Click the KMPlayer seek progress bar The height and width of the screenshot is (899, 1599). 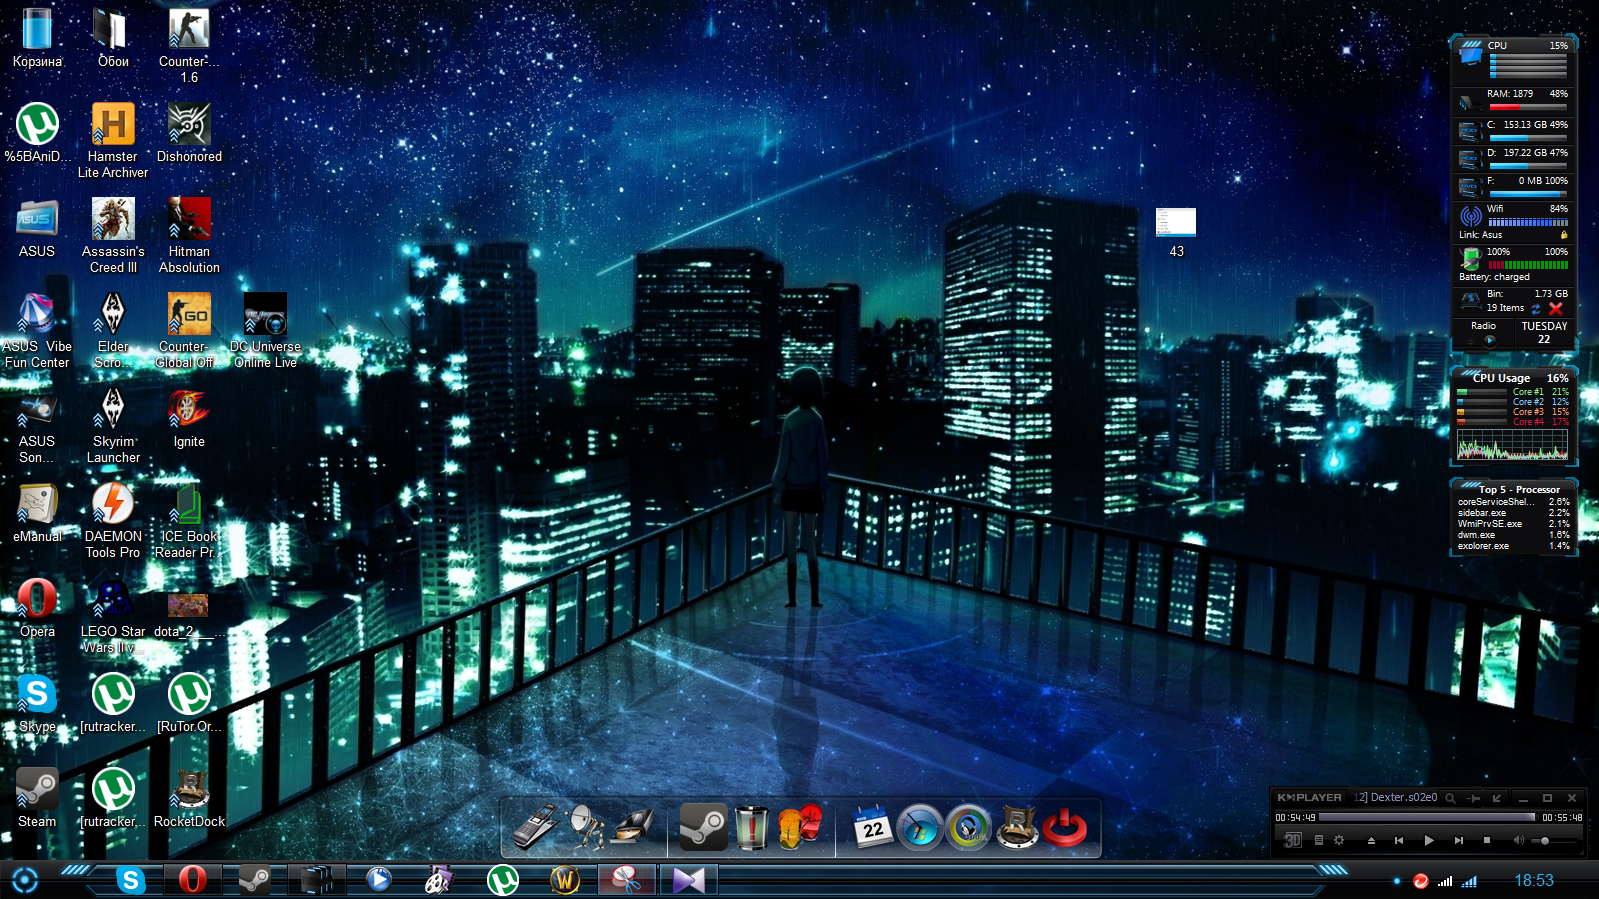(1427, 818)
